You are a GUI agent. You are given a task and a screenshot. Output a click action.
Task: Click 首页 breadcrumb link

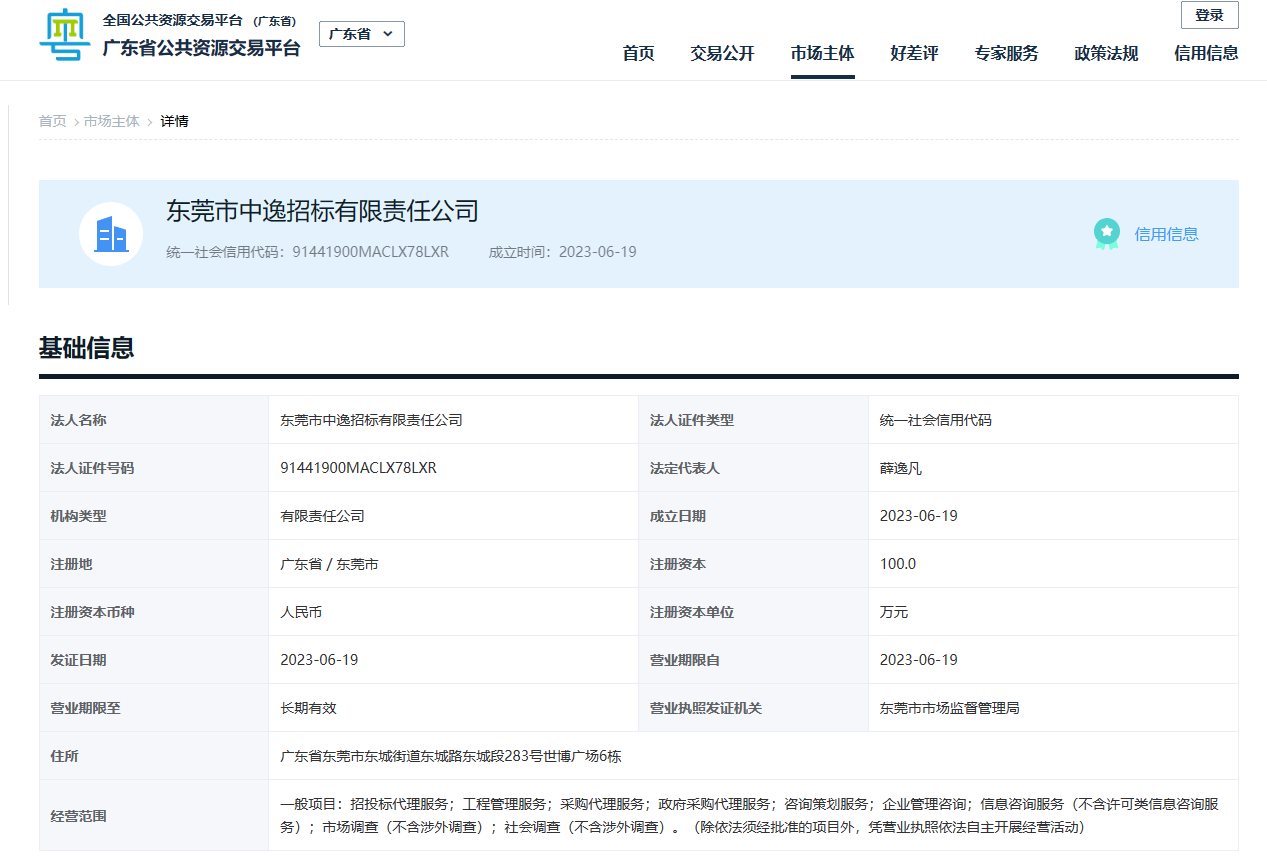[x=52, y=121]
